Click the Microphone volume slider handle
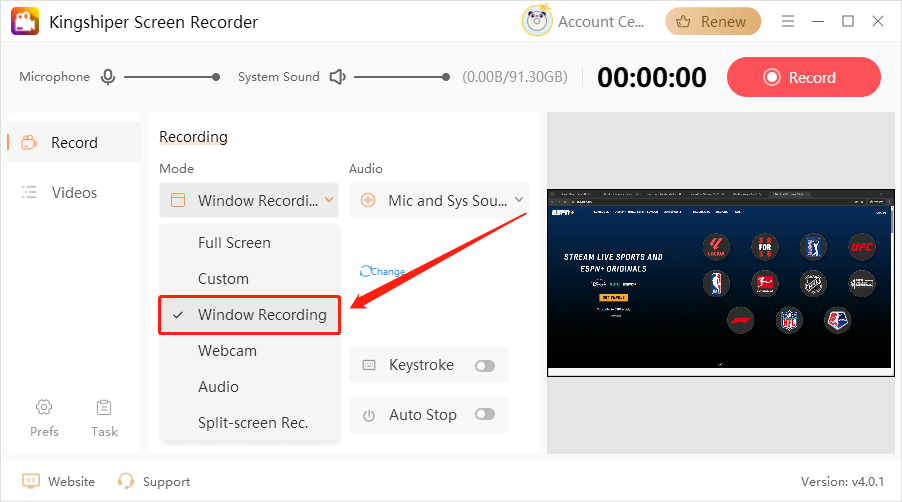 point(216,77)
